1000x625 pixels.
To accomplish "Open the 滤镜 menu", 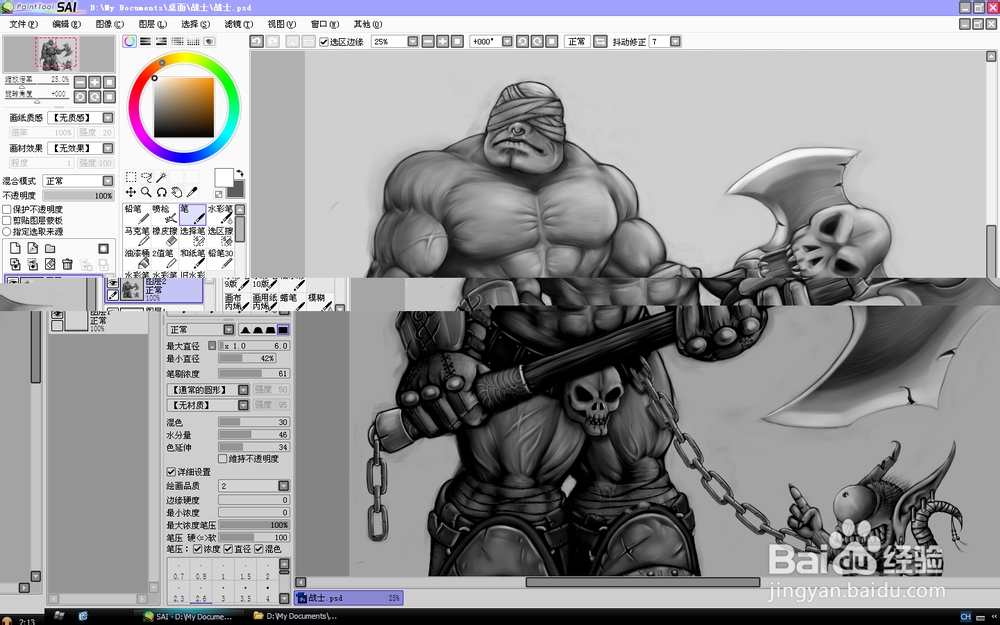I will 239,24.
